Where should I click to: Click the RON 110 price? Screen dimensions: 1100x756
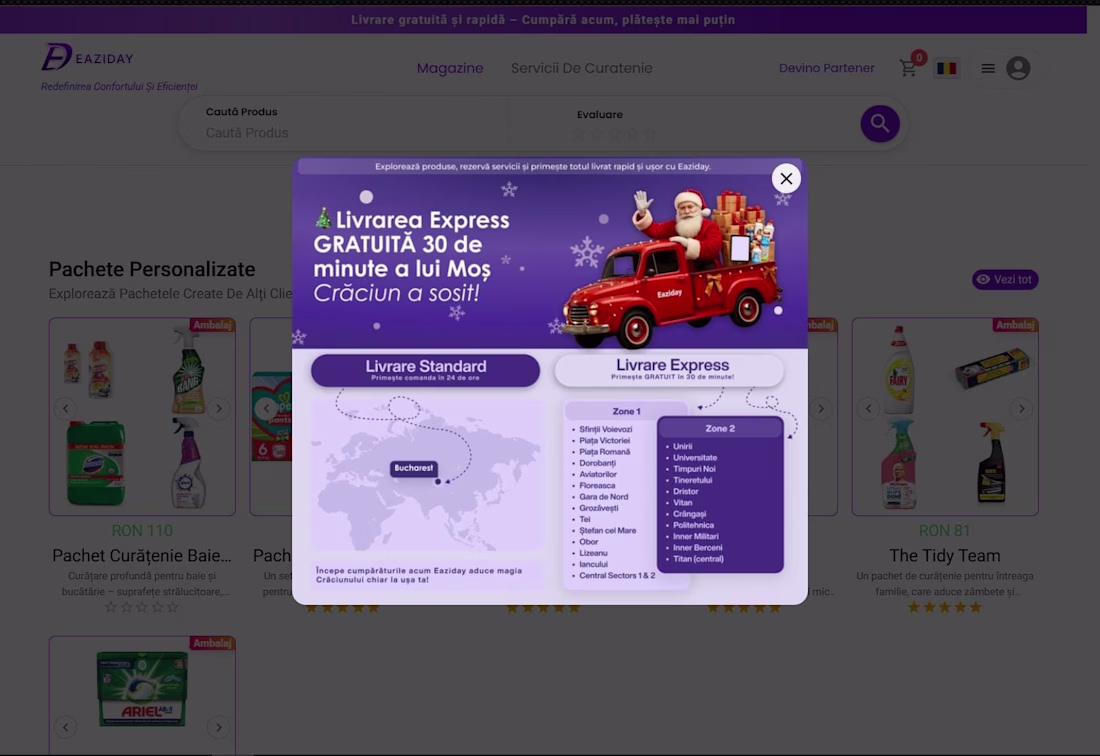142,531
